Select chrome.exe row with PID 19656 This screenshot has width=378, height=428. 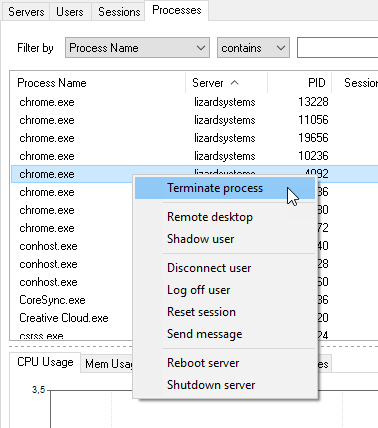coord(194,138)
